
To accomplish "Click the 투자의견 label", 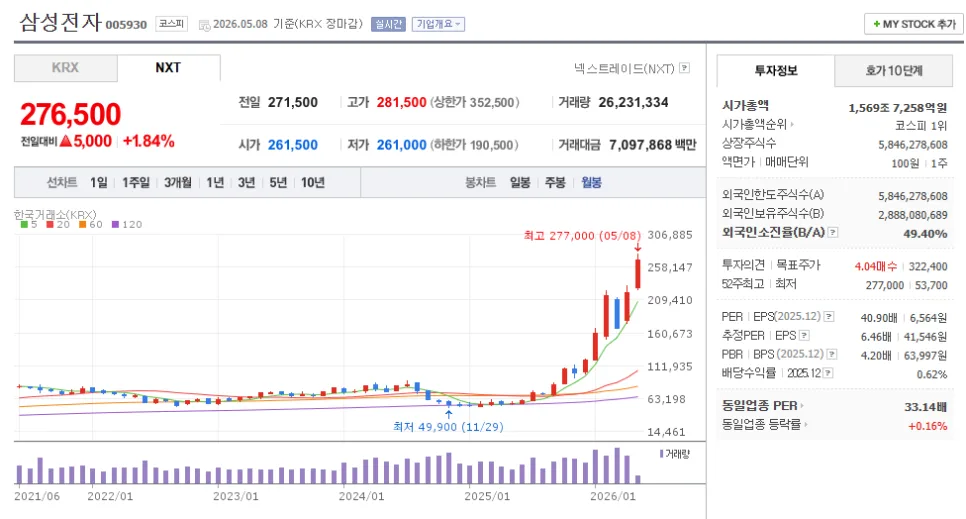I will pyautogui.click(x=743, y=264).
